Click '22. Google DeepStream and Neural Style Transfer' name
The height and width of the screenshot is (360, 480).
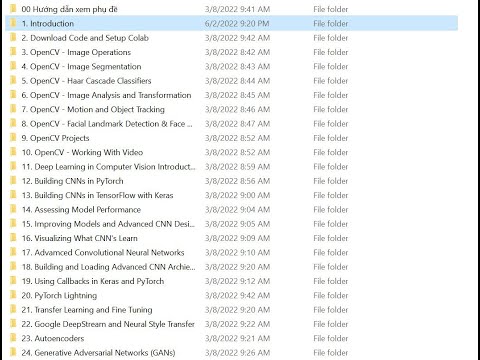[x=108, y=325]
